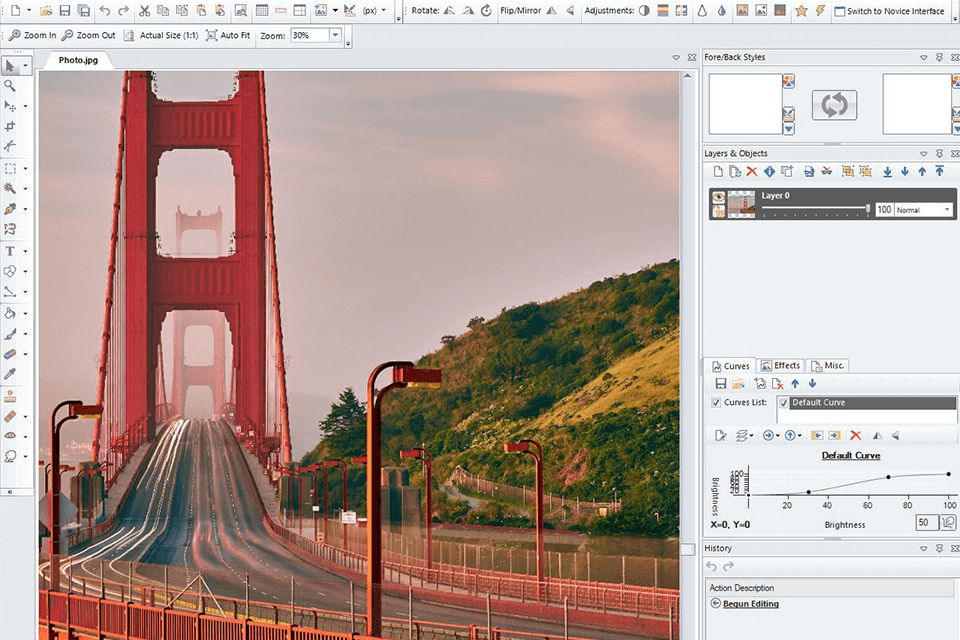Swap fore and back style swatches
Viewport: 960px width, 640px height.
pos(834,105)
